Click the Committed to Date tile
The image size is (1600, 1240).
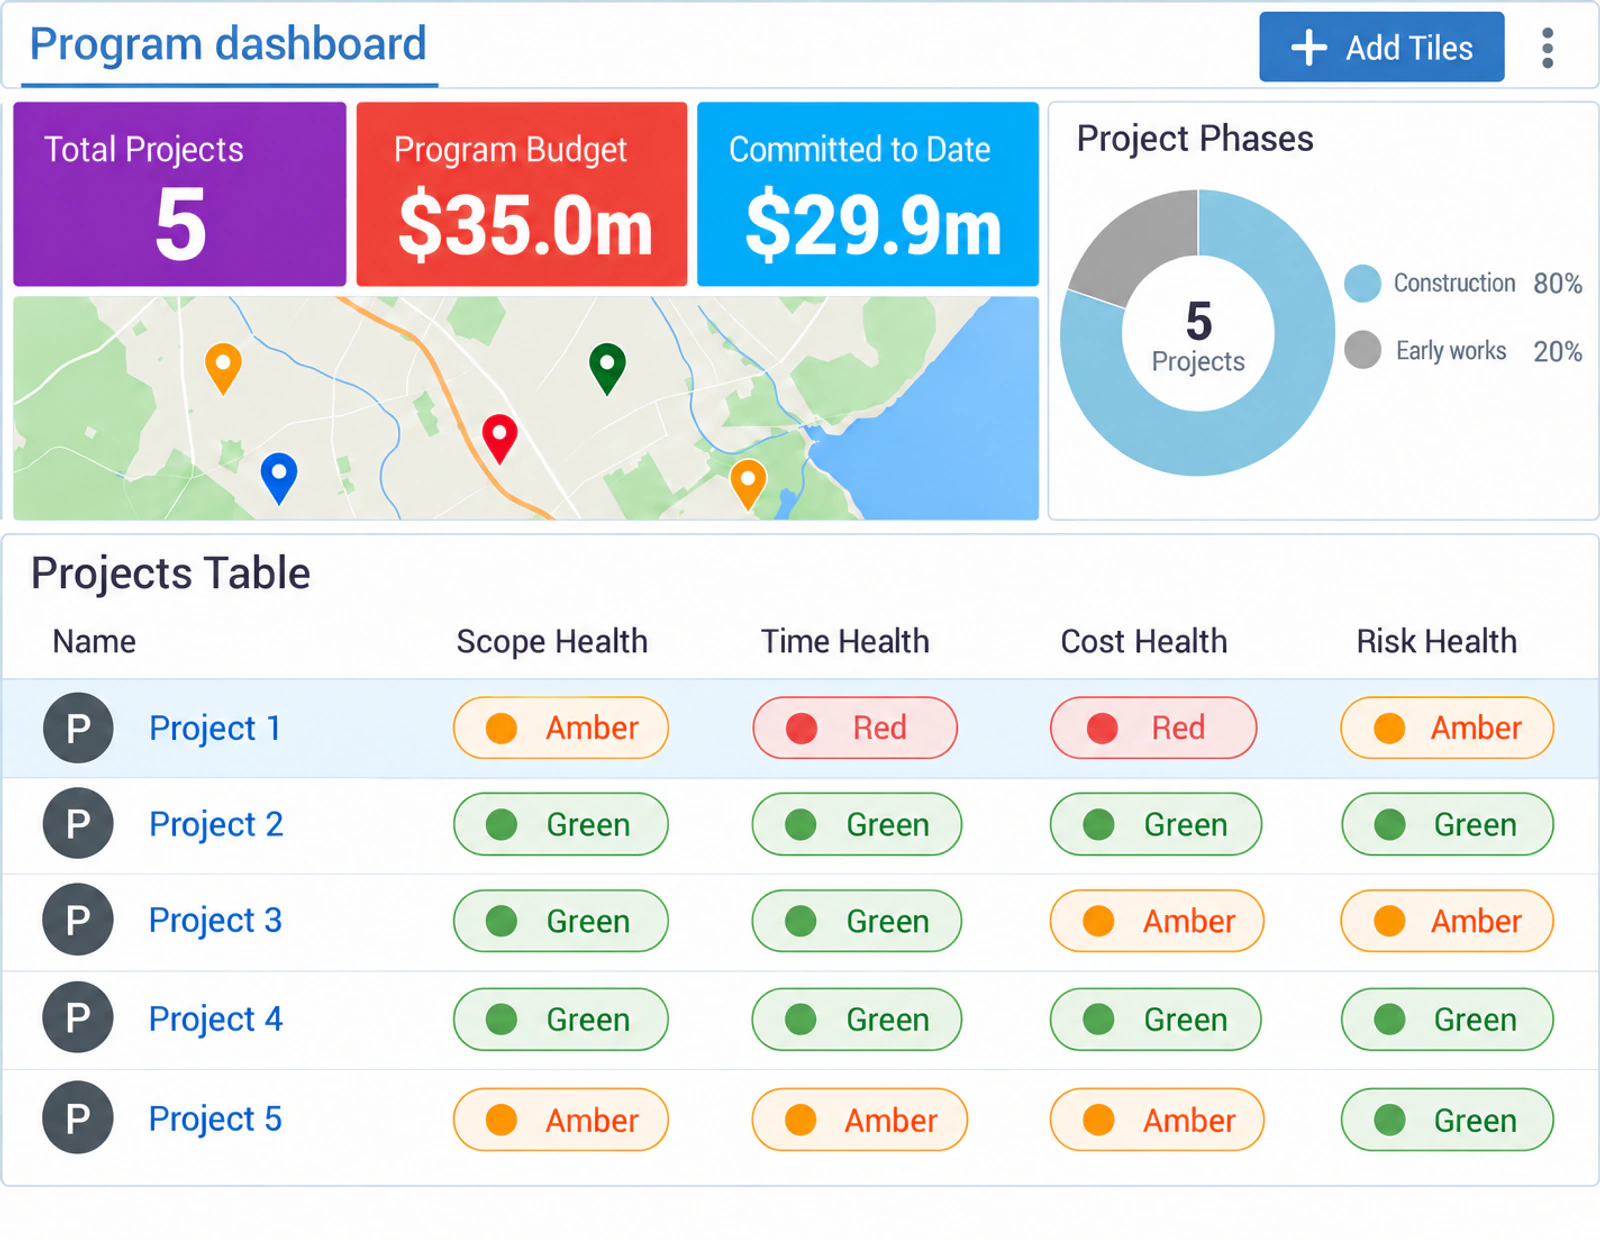[x=868, y=194]
